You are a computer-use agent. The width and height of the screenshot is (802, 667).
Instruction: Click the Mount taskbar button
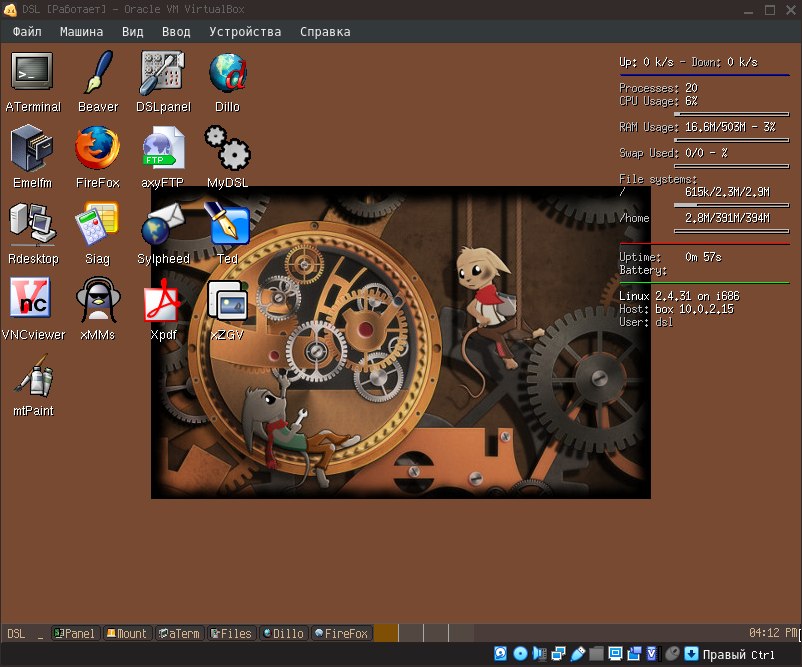127,633
